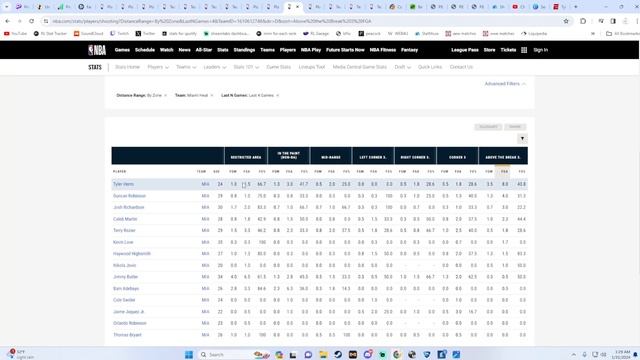The image size is (640, 360).
Task: Click the Glossary button above the table
Action: coord(488,127)
